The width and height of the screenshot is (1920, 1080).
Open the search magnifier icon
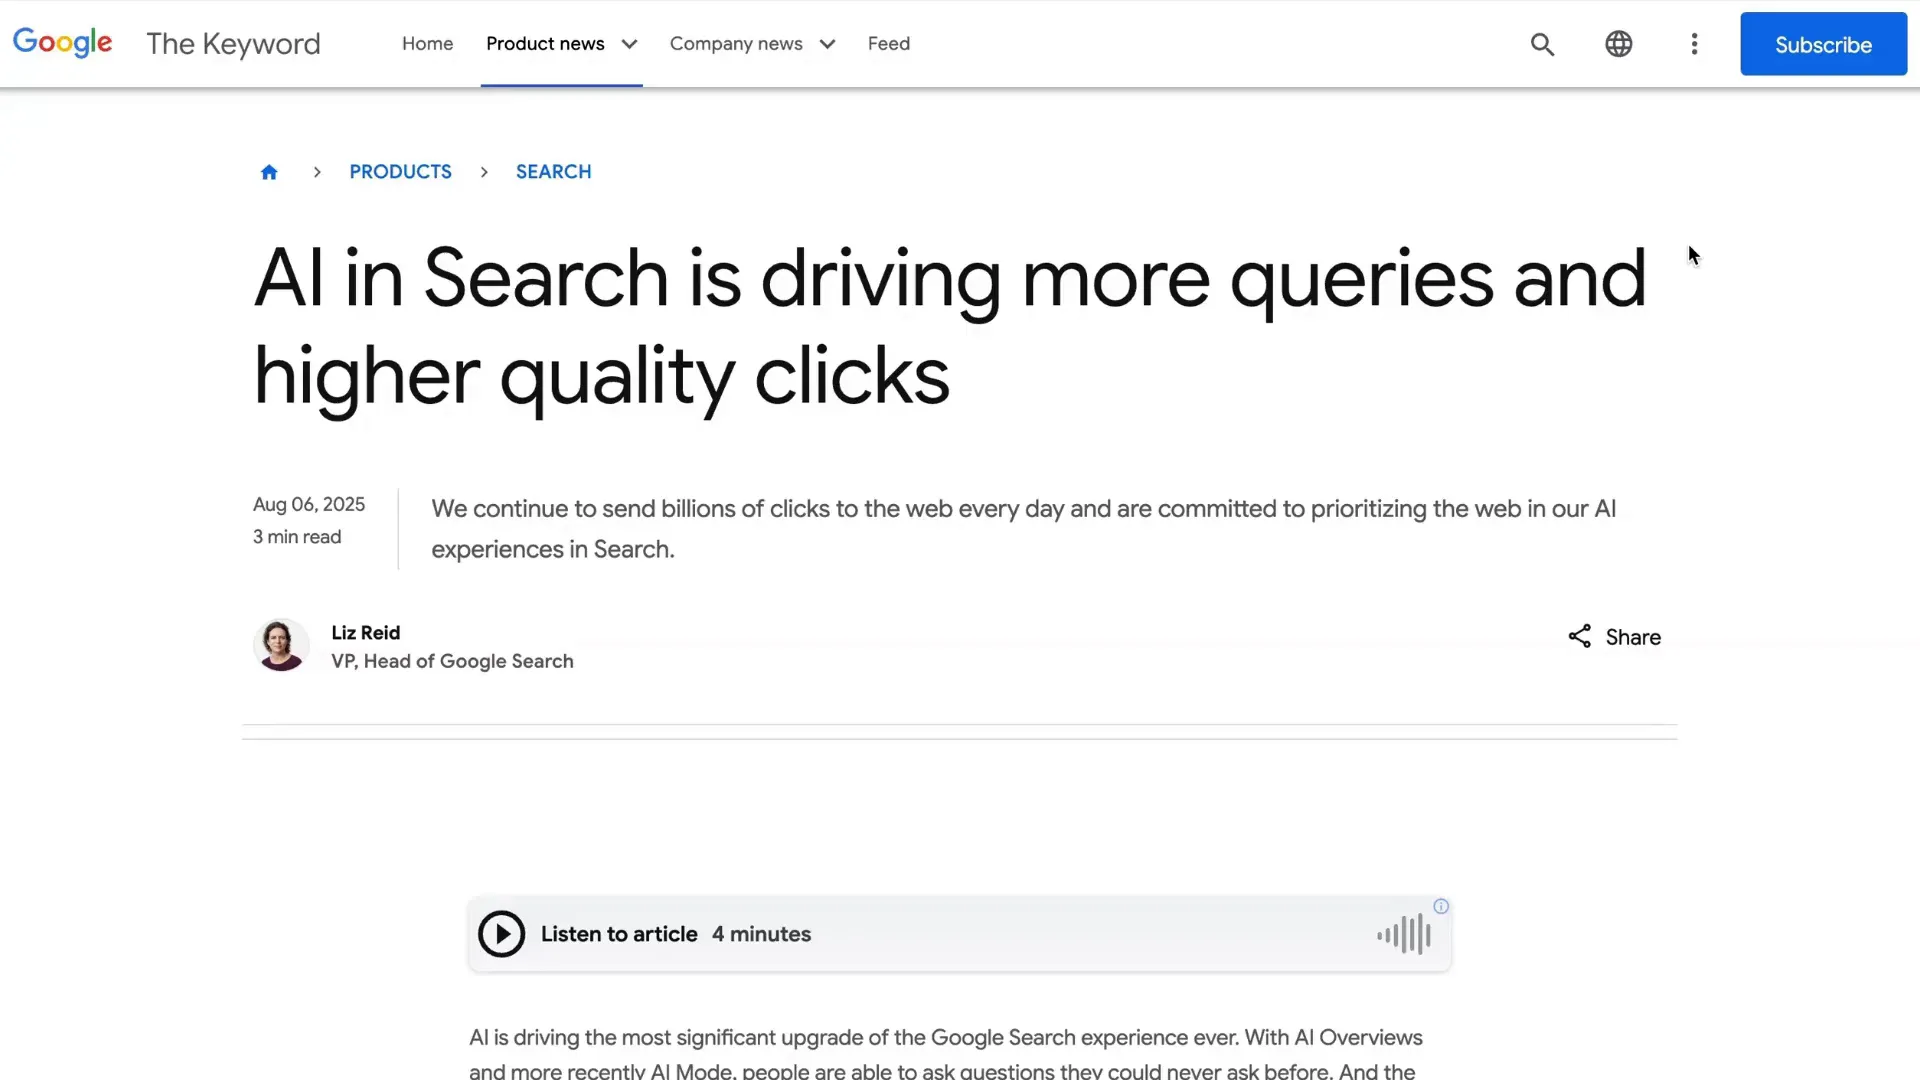pyautogui.click(x=1542, y=44)
